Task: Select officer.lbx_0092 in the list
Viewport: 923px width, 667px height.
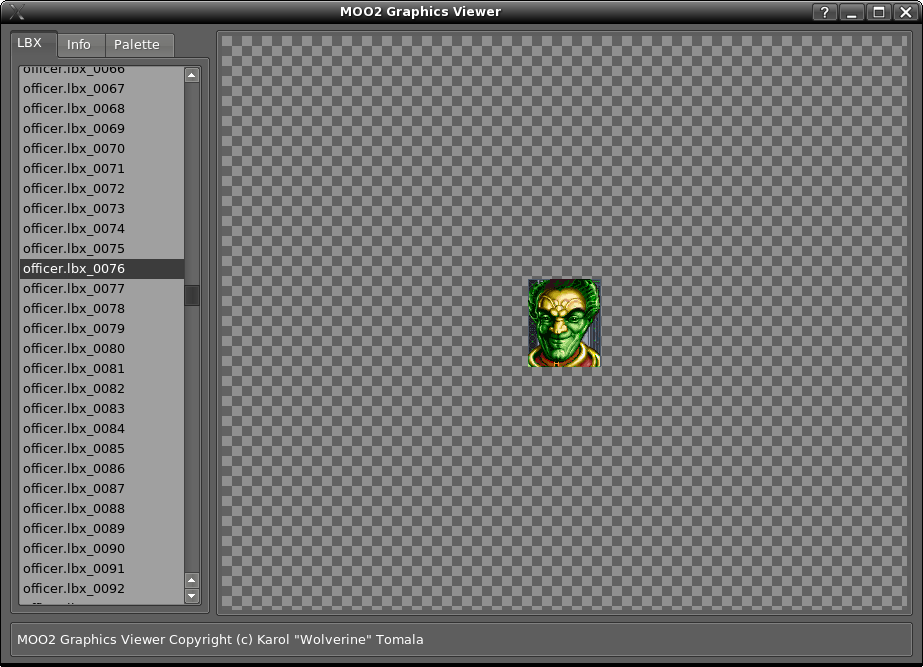Action: point(102,589)
